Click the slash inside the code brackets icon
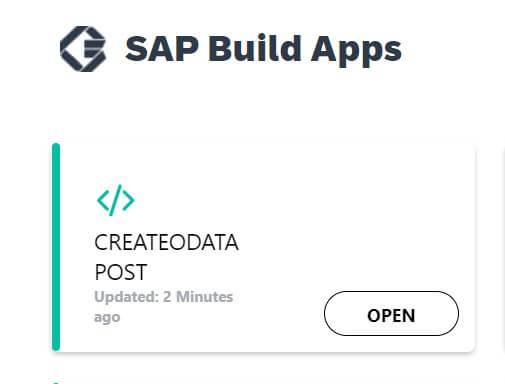 [x=116, y=200]
